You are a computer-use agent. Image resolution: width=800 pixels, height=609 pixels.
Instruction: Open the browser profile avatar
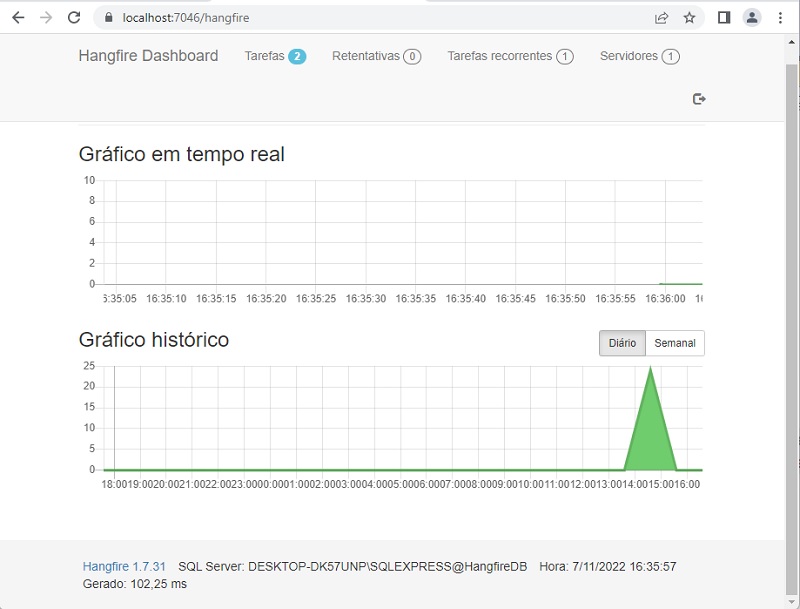(752, 18)
